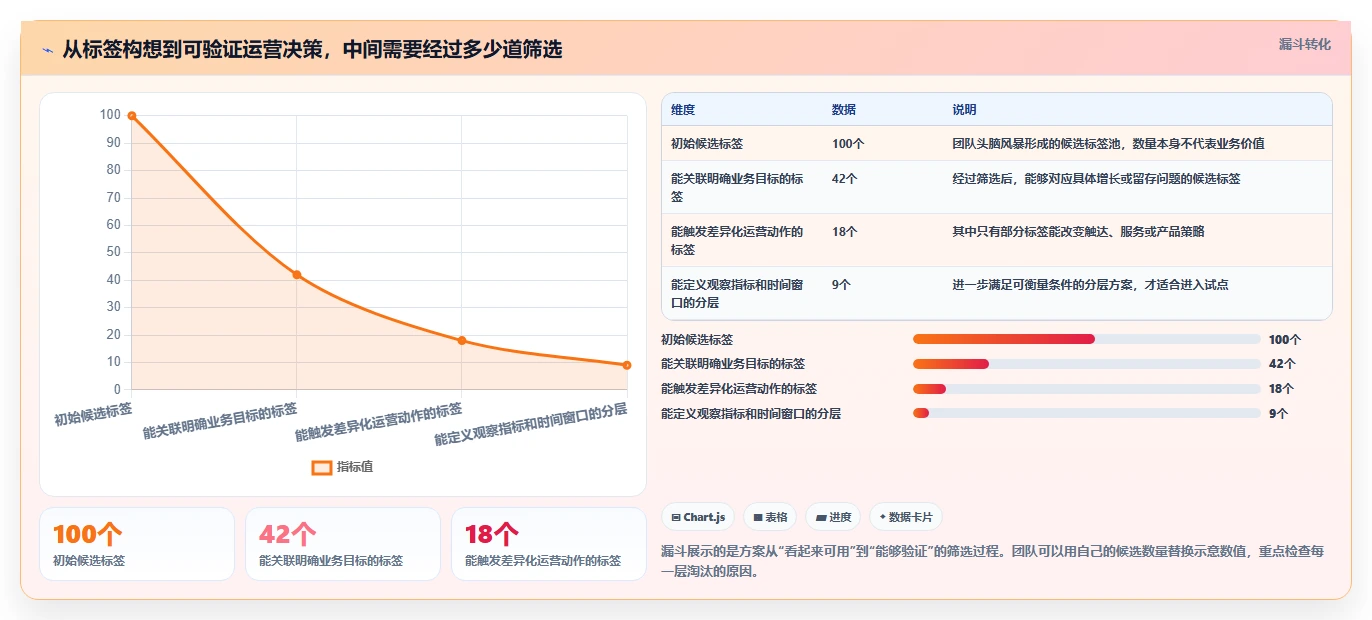The image size is (1372, 620).
Task: Open the 42个 data card
Action: (x=343, y=544)
